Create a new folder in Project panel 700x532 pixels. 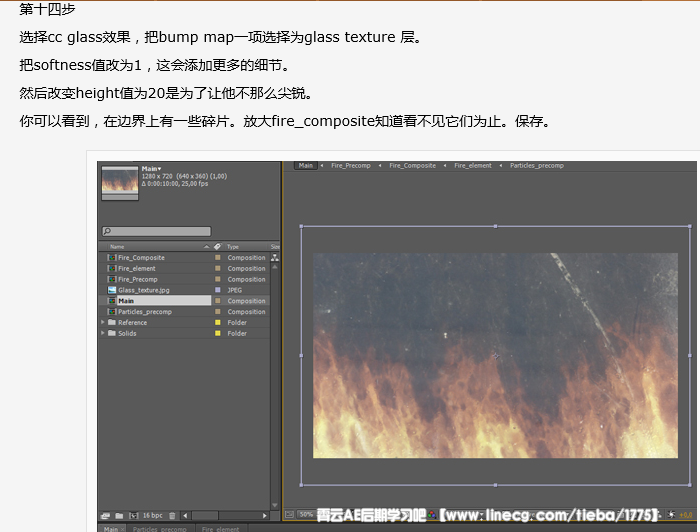(x=119, y=515)
